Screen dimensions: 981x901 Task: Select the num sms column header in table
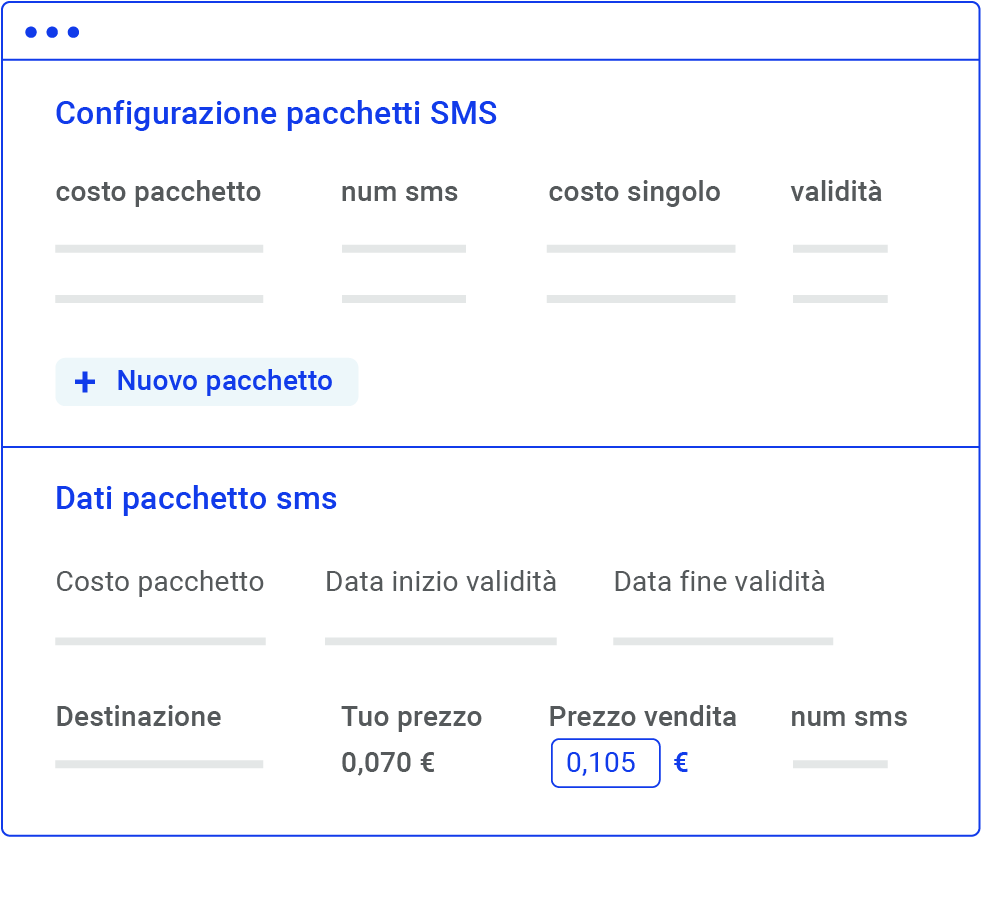399,192
